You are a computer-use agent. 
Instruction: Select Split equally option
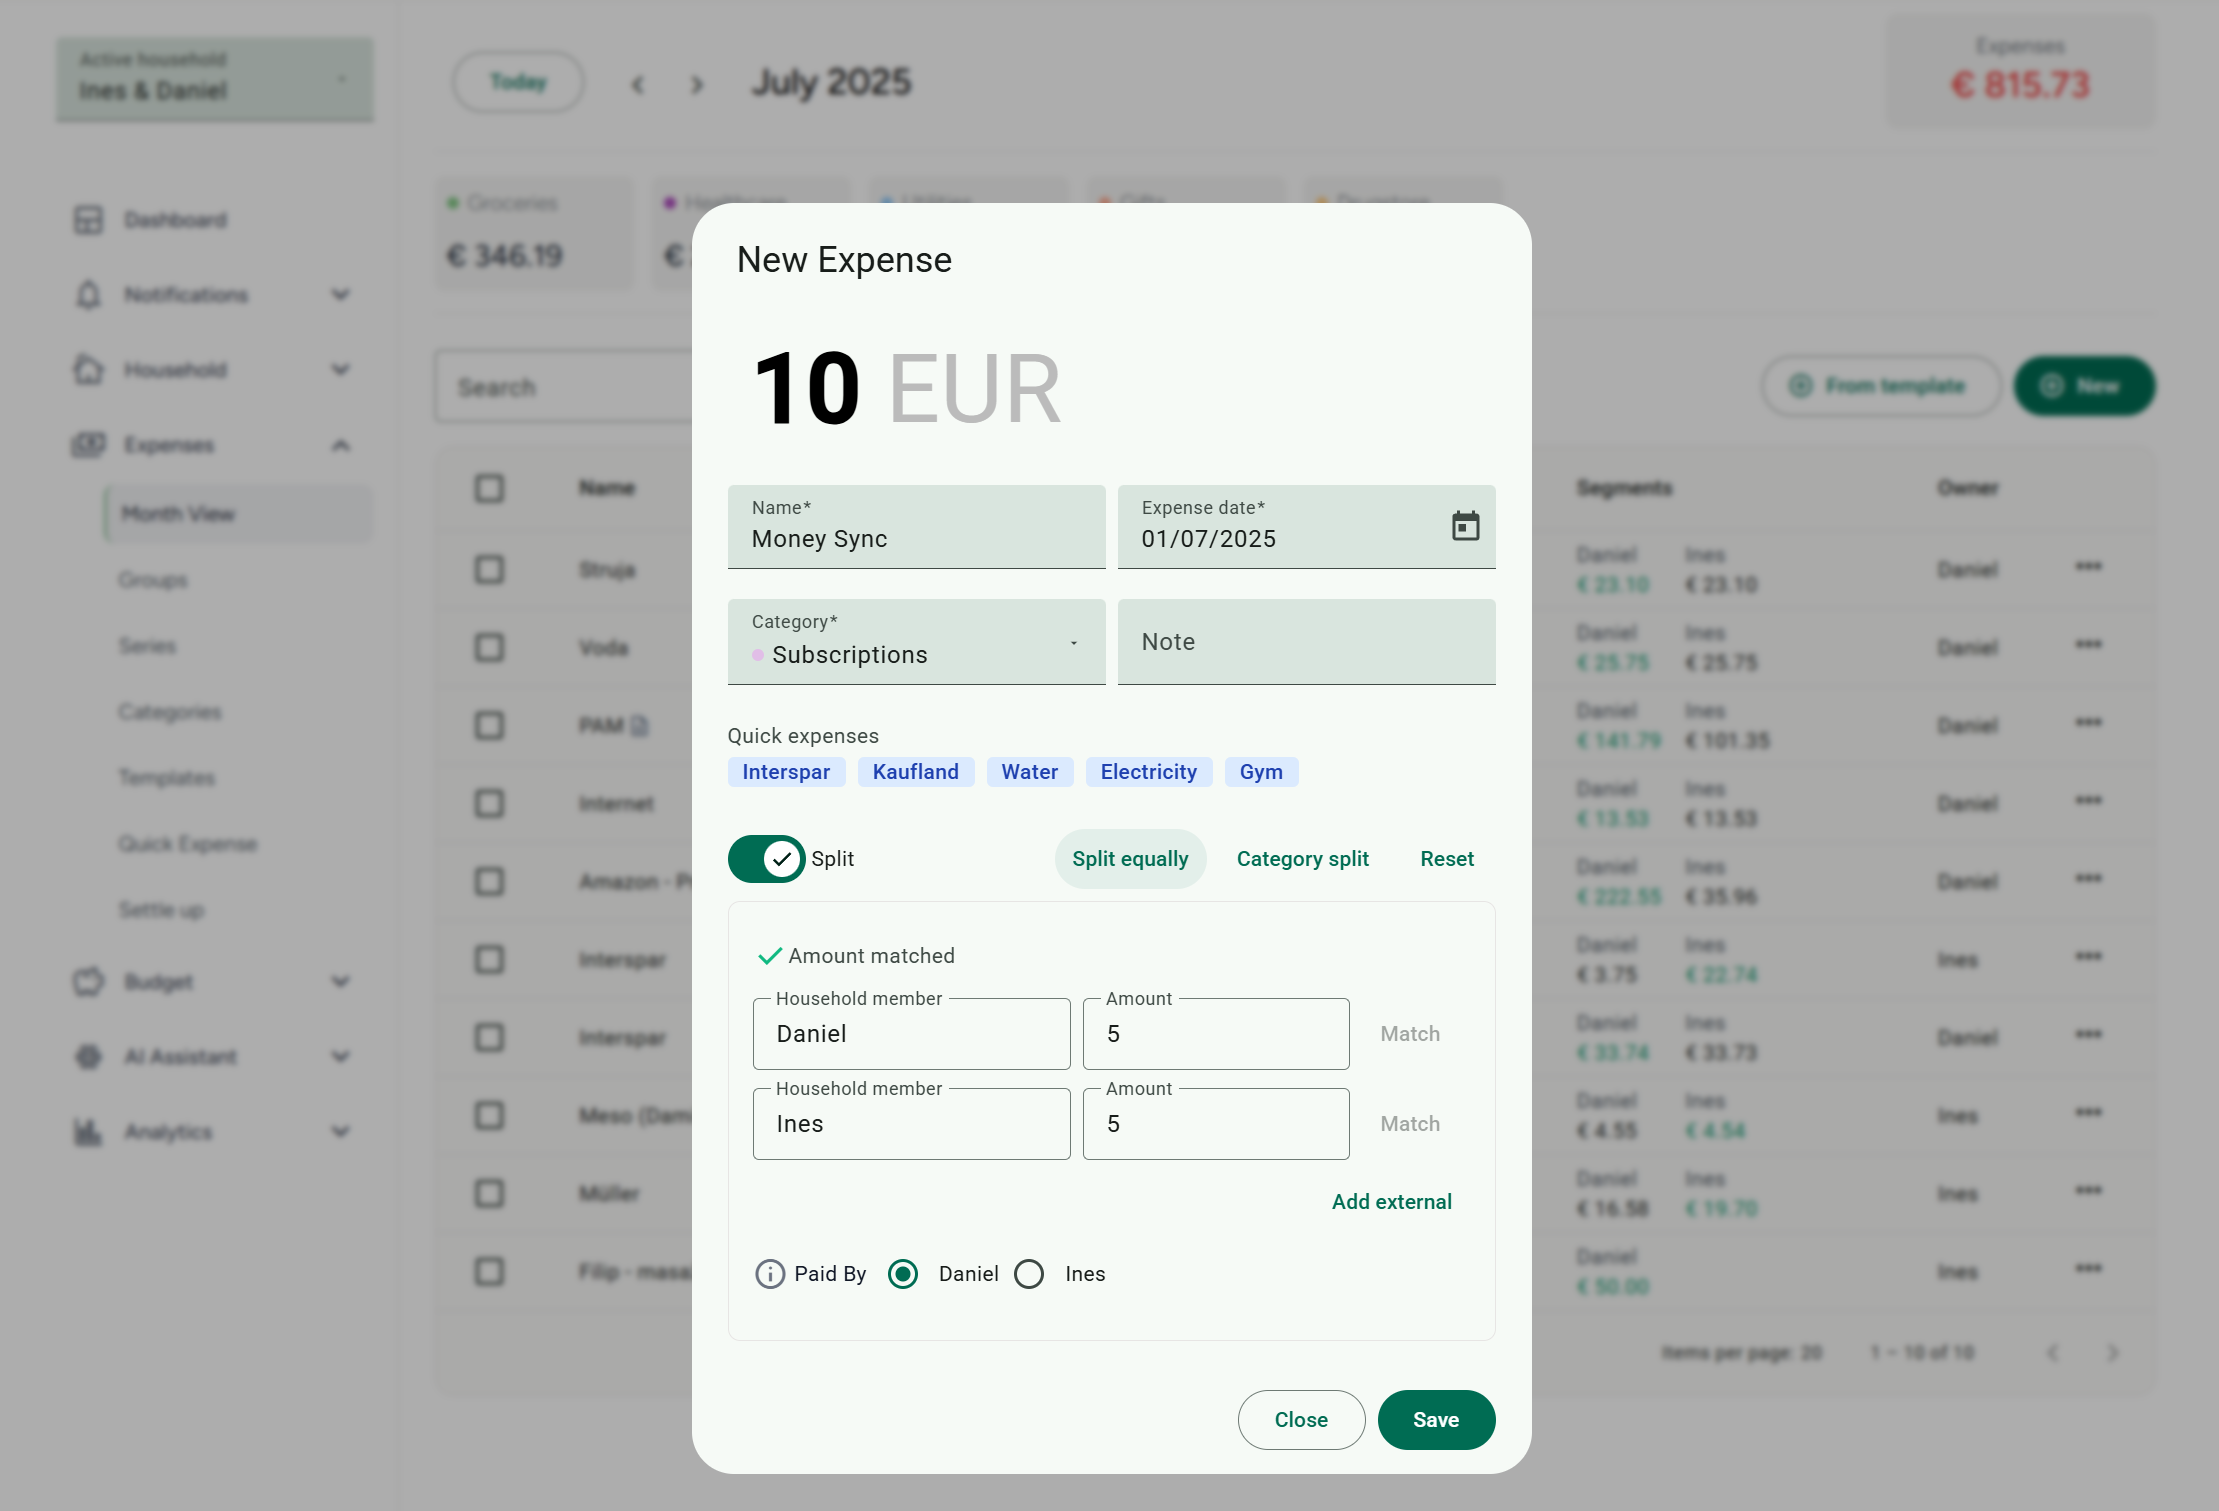1130,858
